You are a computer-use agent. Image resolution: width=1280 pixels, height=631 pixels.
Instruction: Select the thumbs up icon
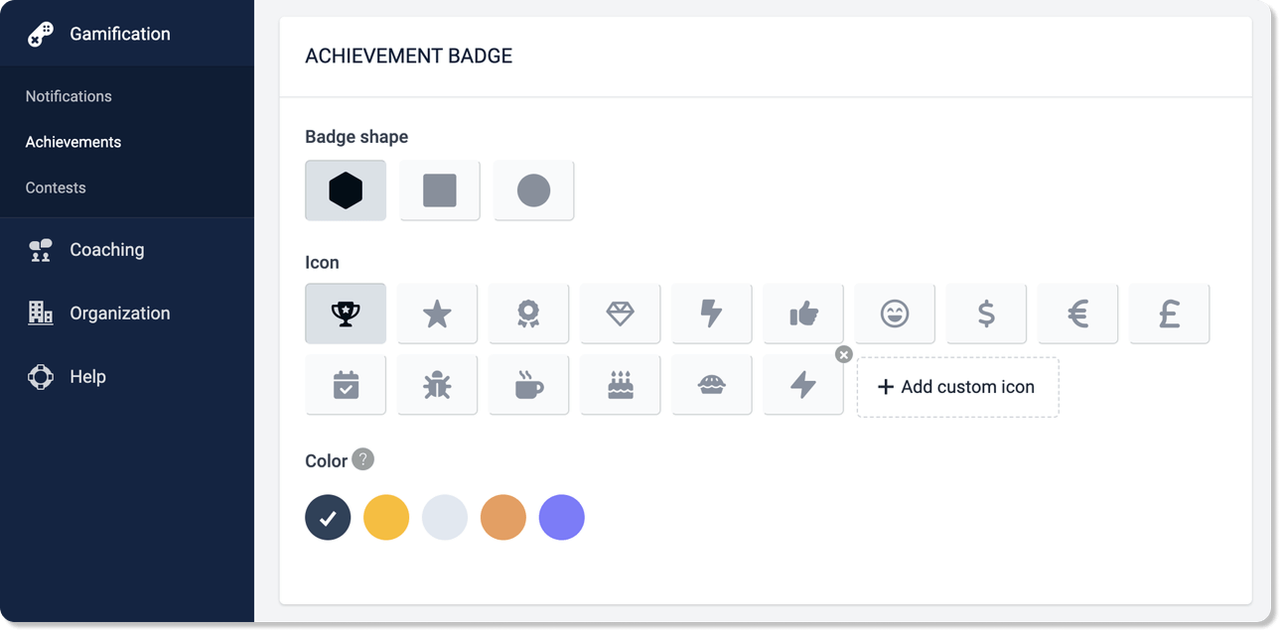point(803,314)
